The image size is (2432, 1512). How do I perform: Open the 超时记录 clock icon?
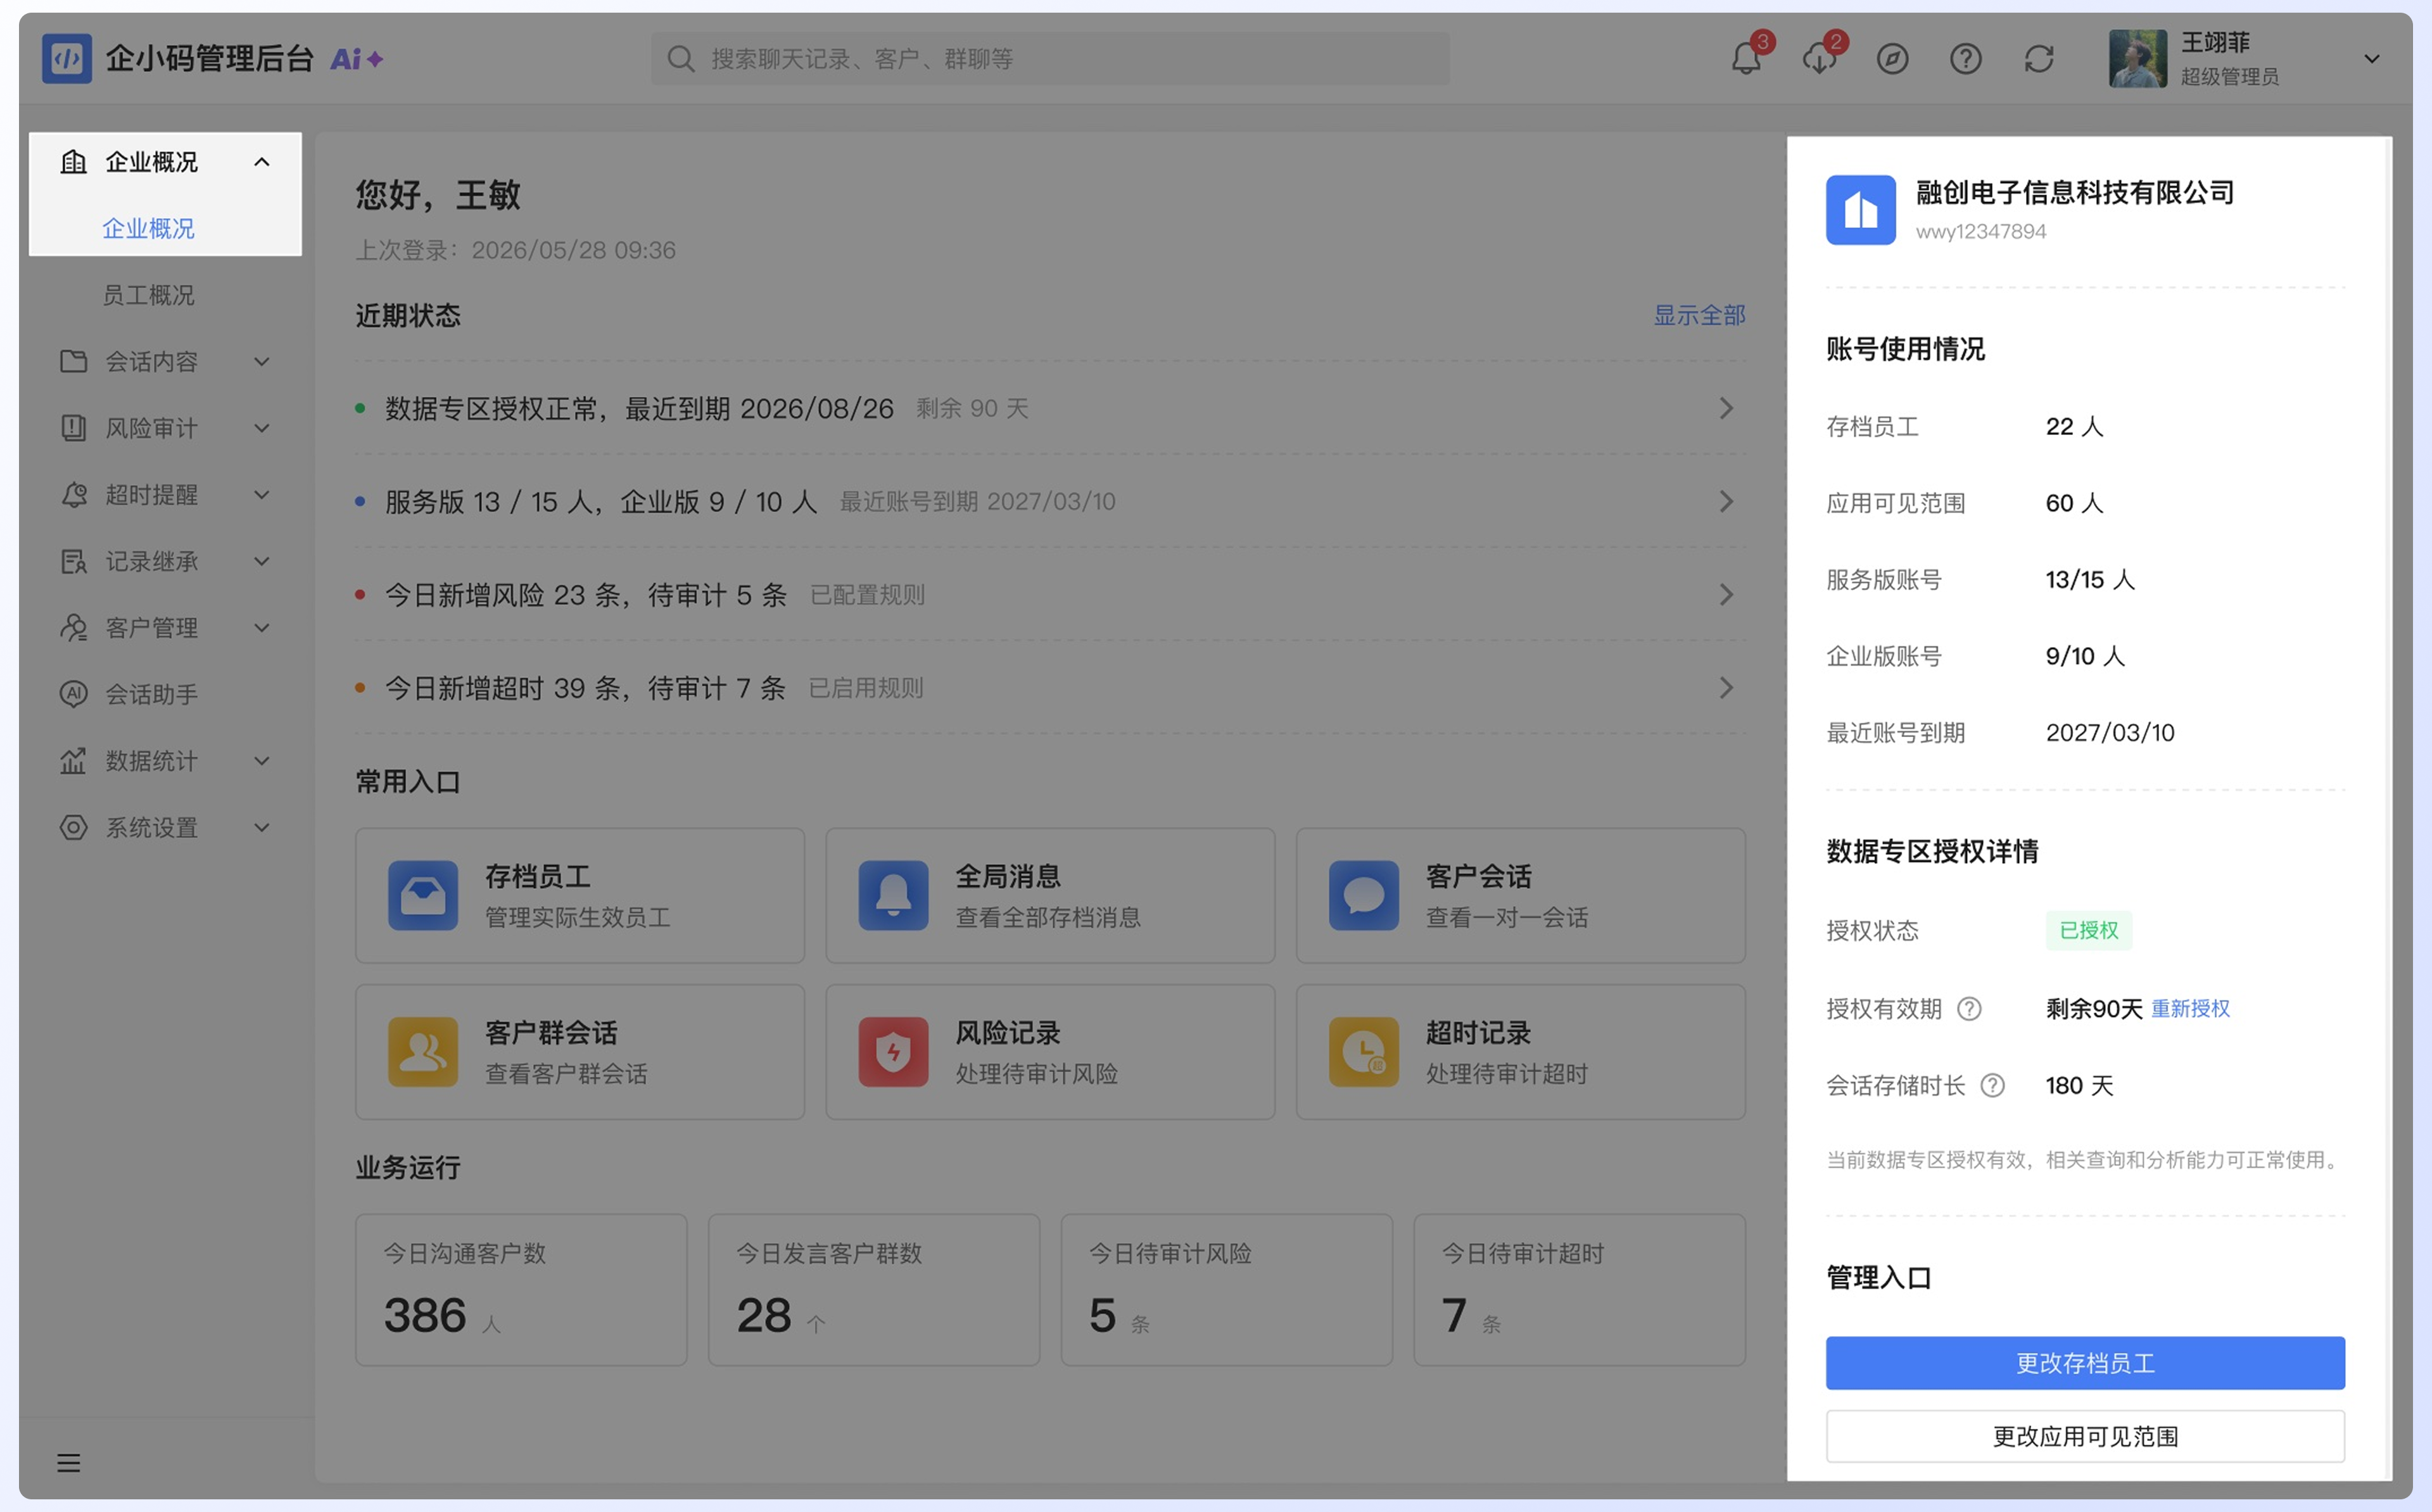pyautogui.click(x=1363, y=1051)
